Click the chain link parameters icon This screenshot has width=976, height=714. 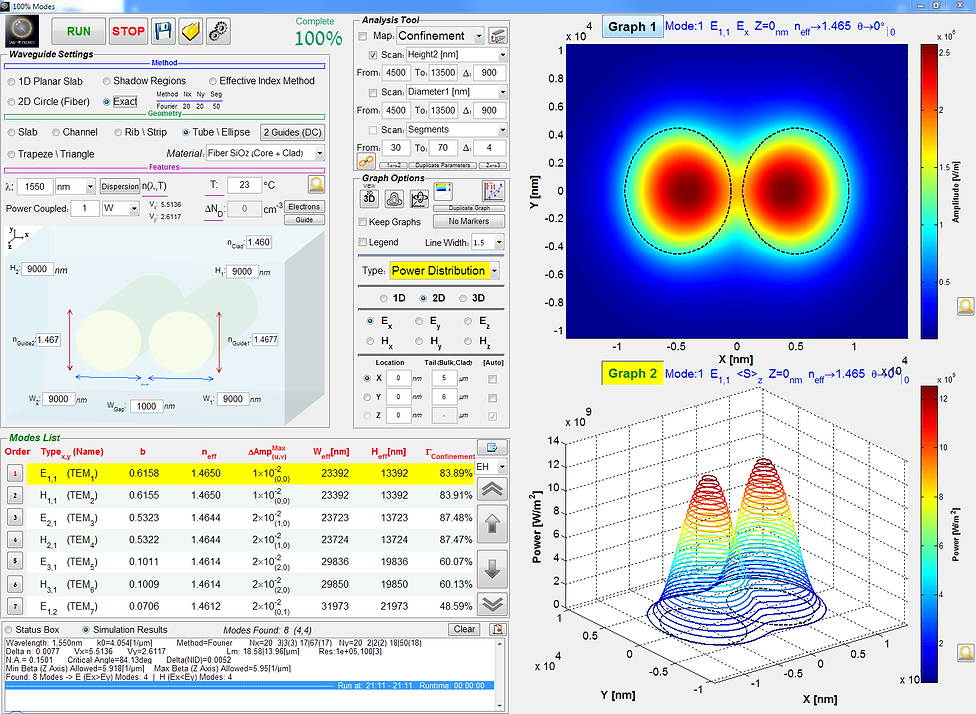(x=367, y=162)
